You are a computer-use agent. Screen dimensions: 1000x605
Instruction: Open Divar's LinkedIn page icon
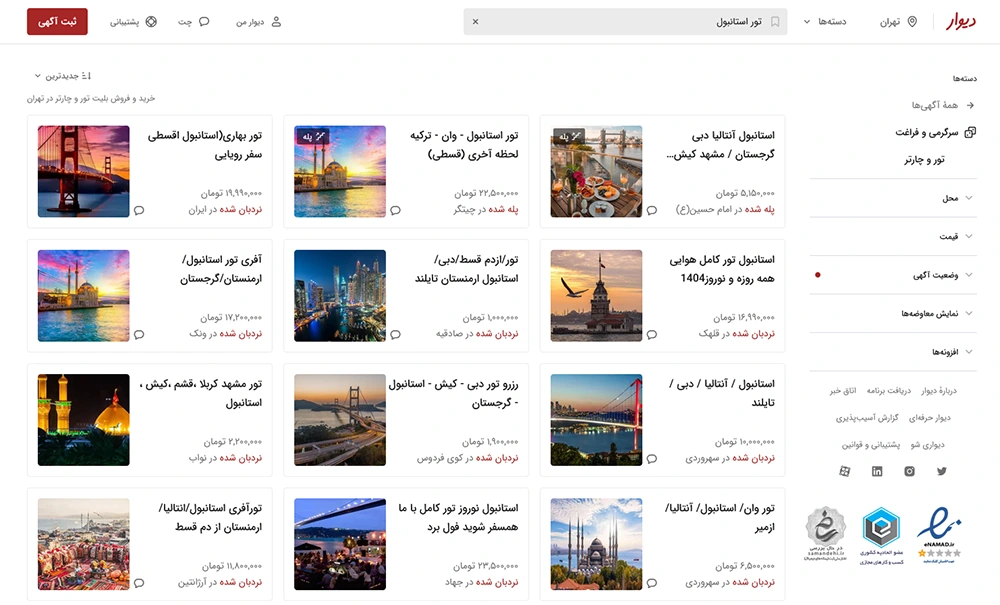coord(877,471)
